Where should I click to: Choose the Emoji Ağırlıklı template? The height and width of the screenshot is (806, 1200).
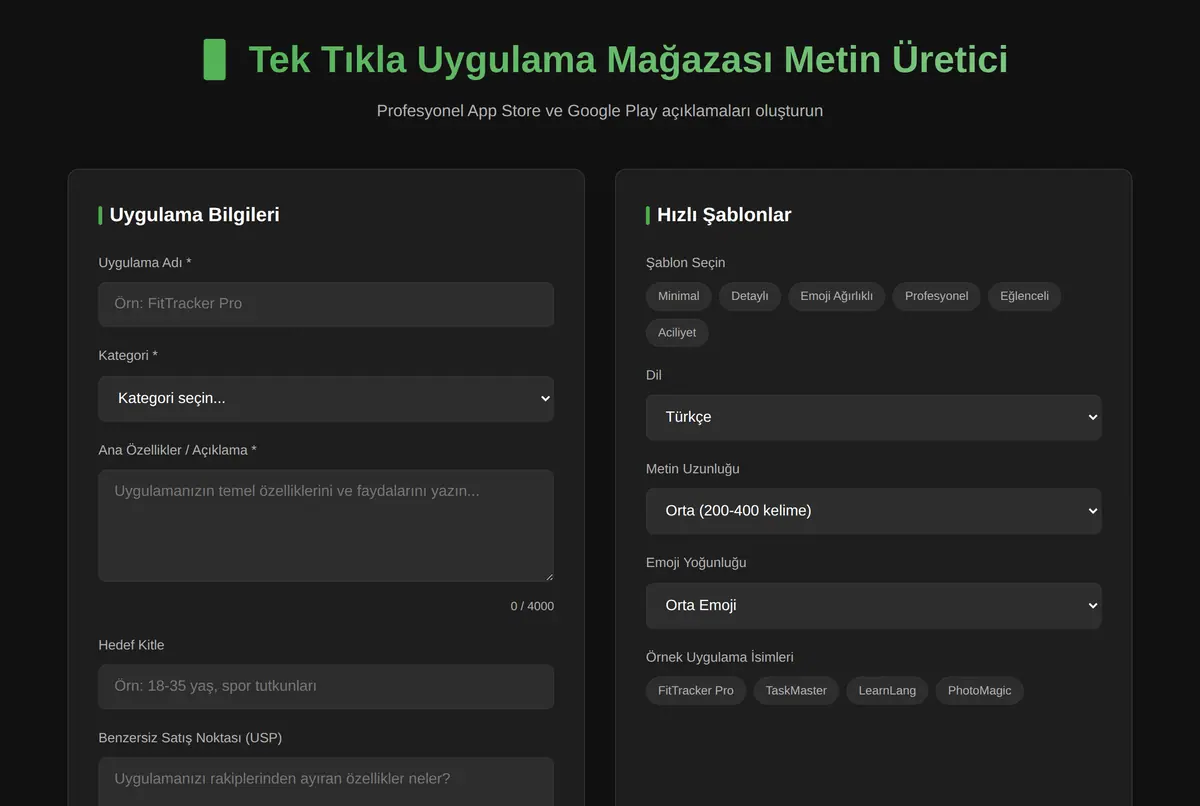click(x=837, y=296)
